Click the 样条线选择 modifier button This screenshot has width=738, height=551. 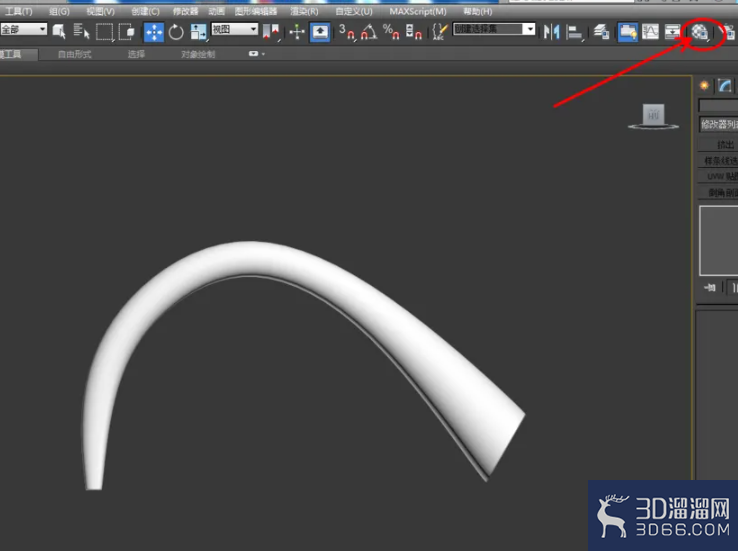[718, 160]
